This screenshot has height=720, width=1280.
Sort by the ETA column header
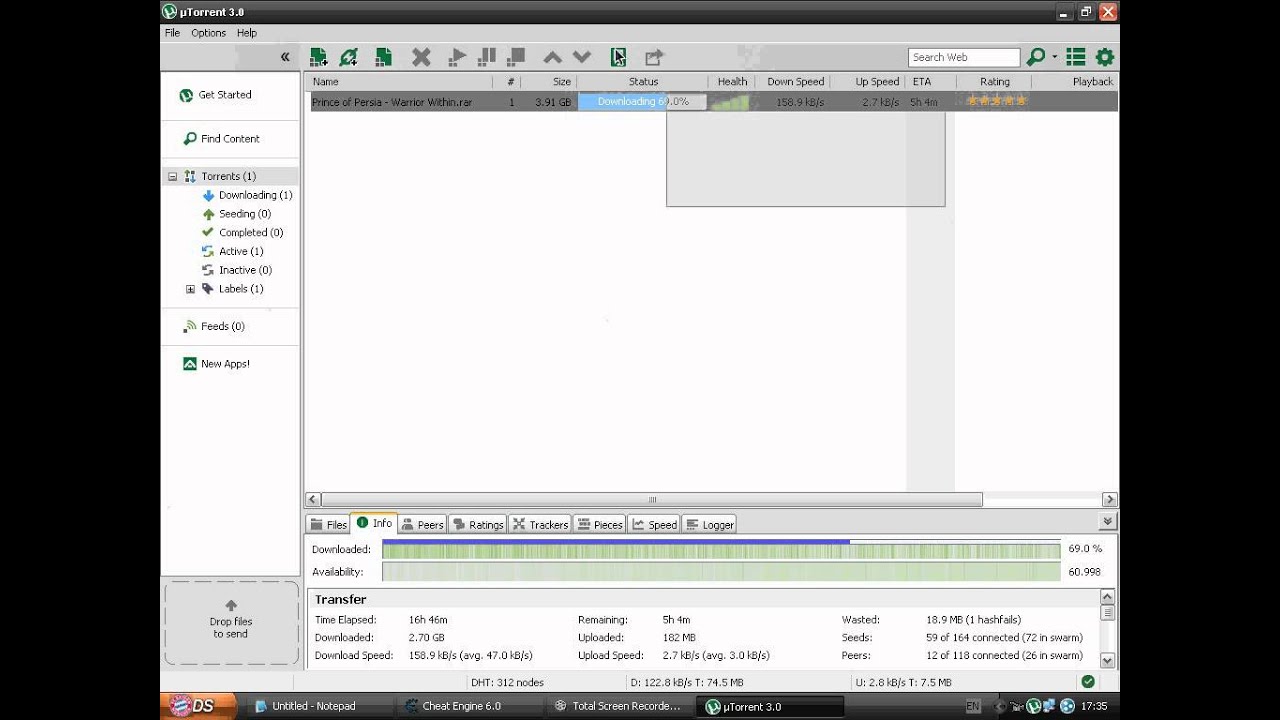(930, 81)
